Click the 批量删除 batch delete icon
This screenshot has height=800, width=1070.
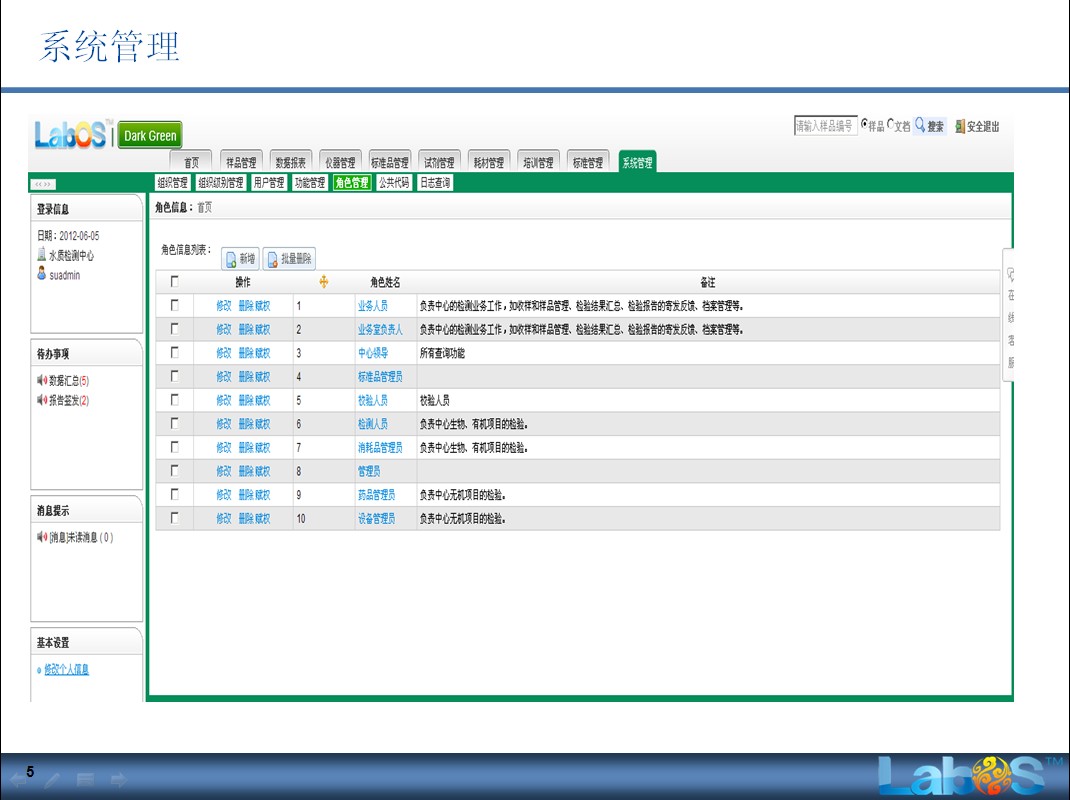pos(271,259)
